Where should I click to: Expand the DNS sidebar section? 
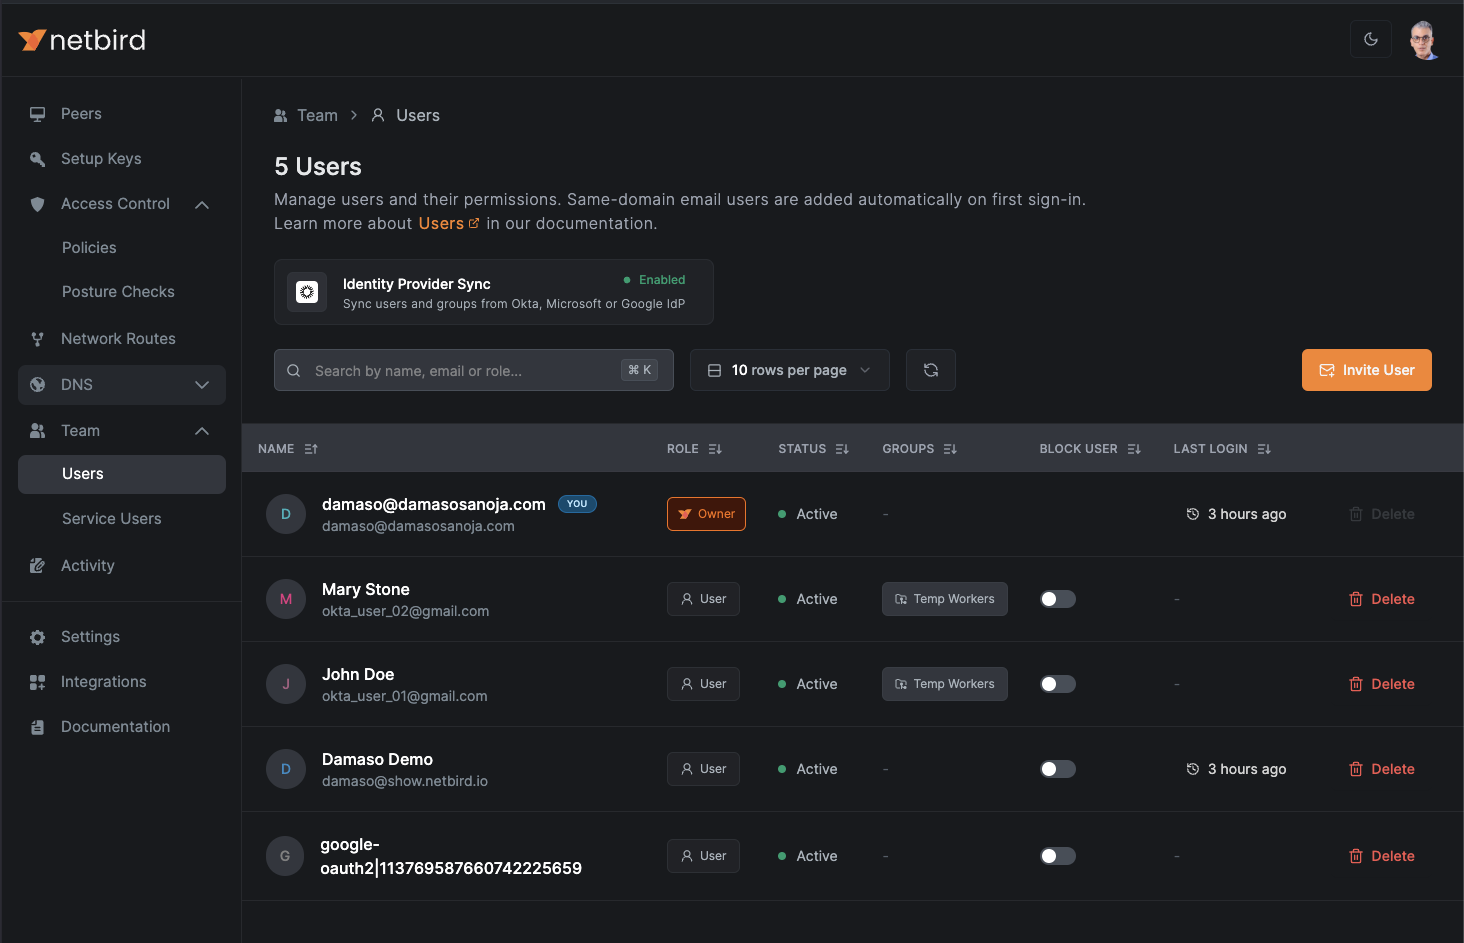pos(202,384)
